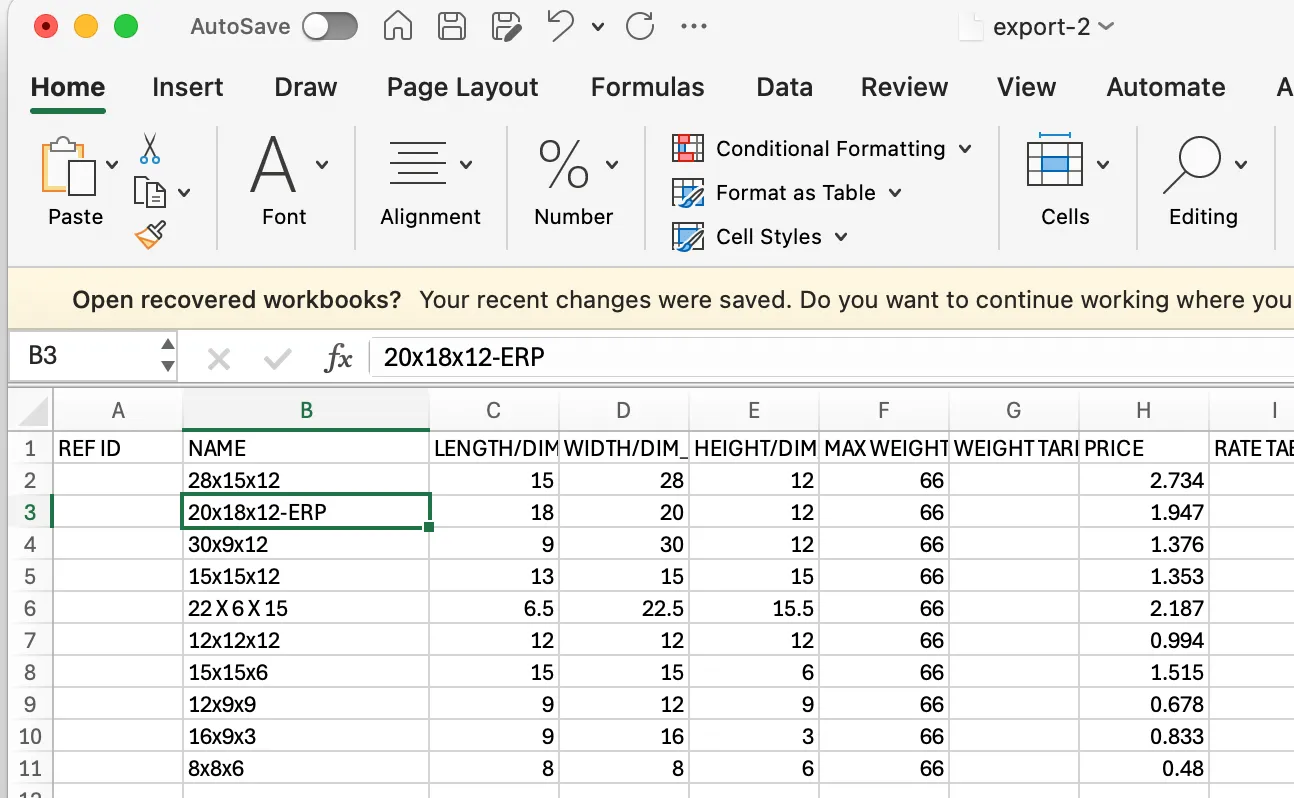
Task: Open the Format as Table dropdown
Action: [x=787, y=193]
